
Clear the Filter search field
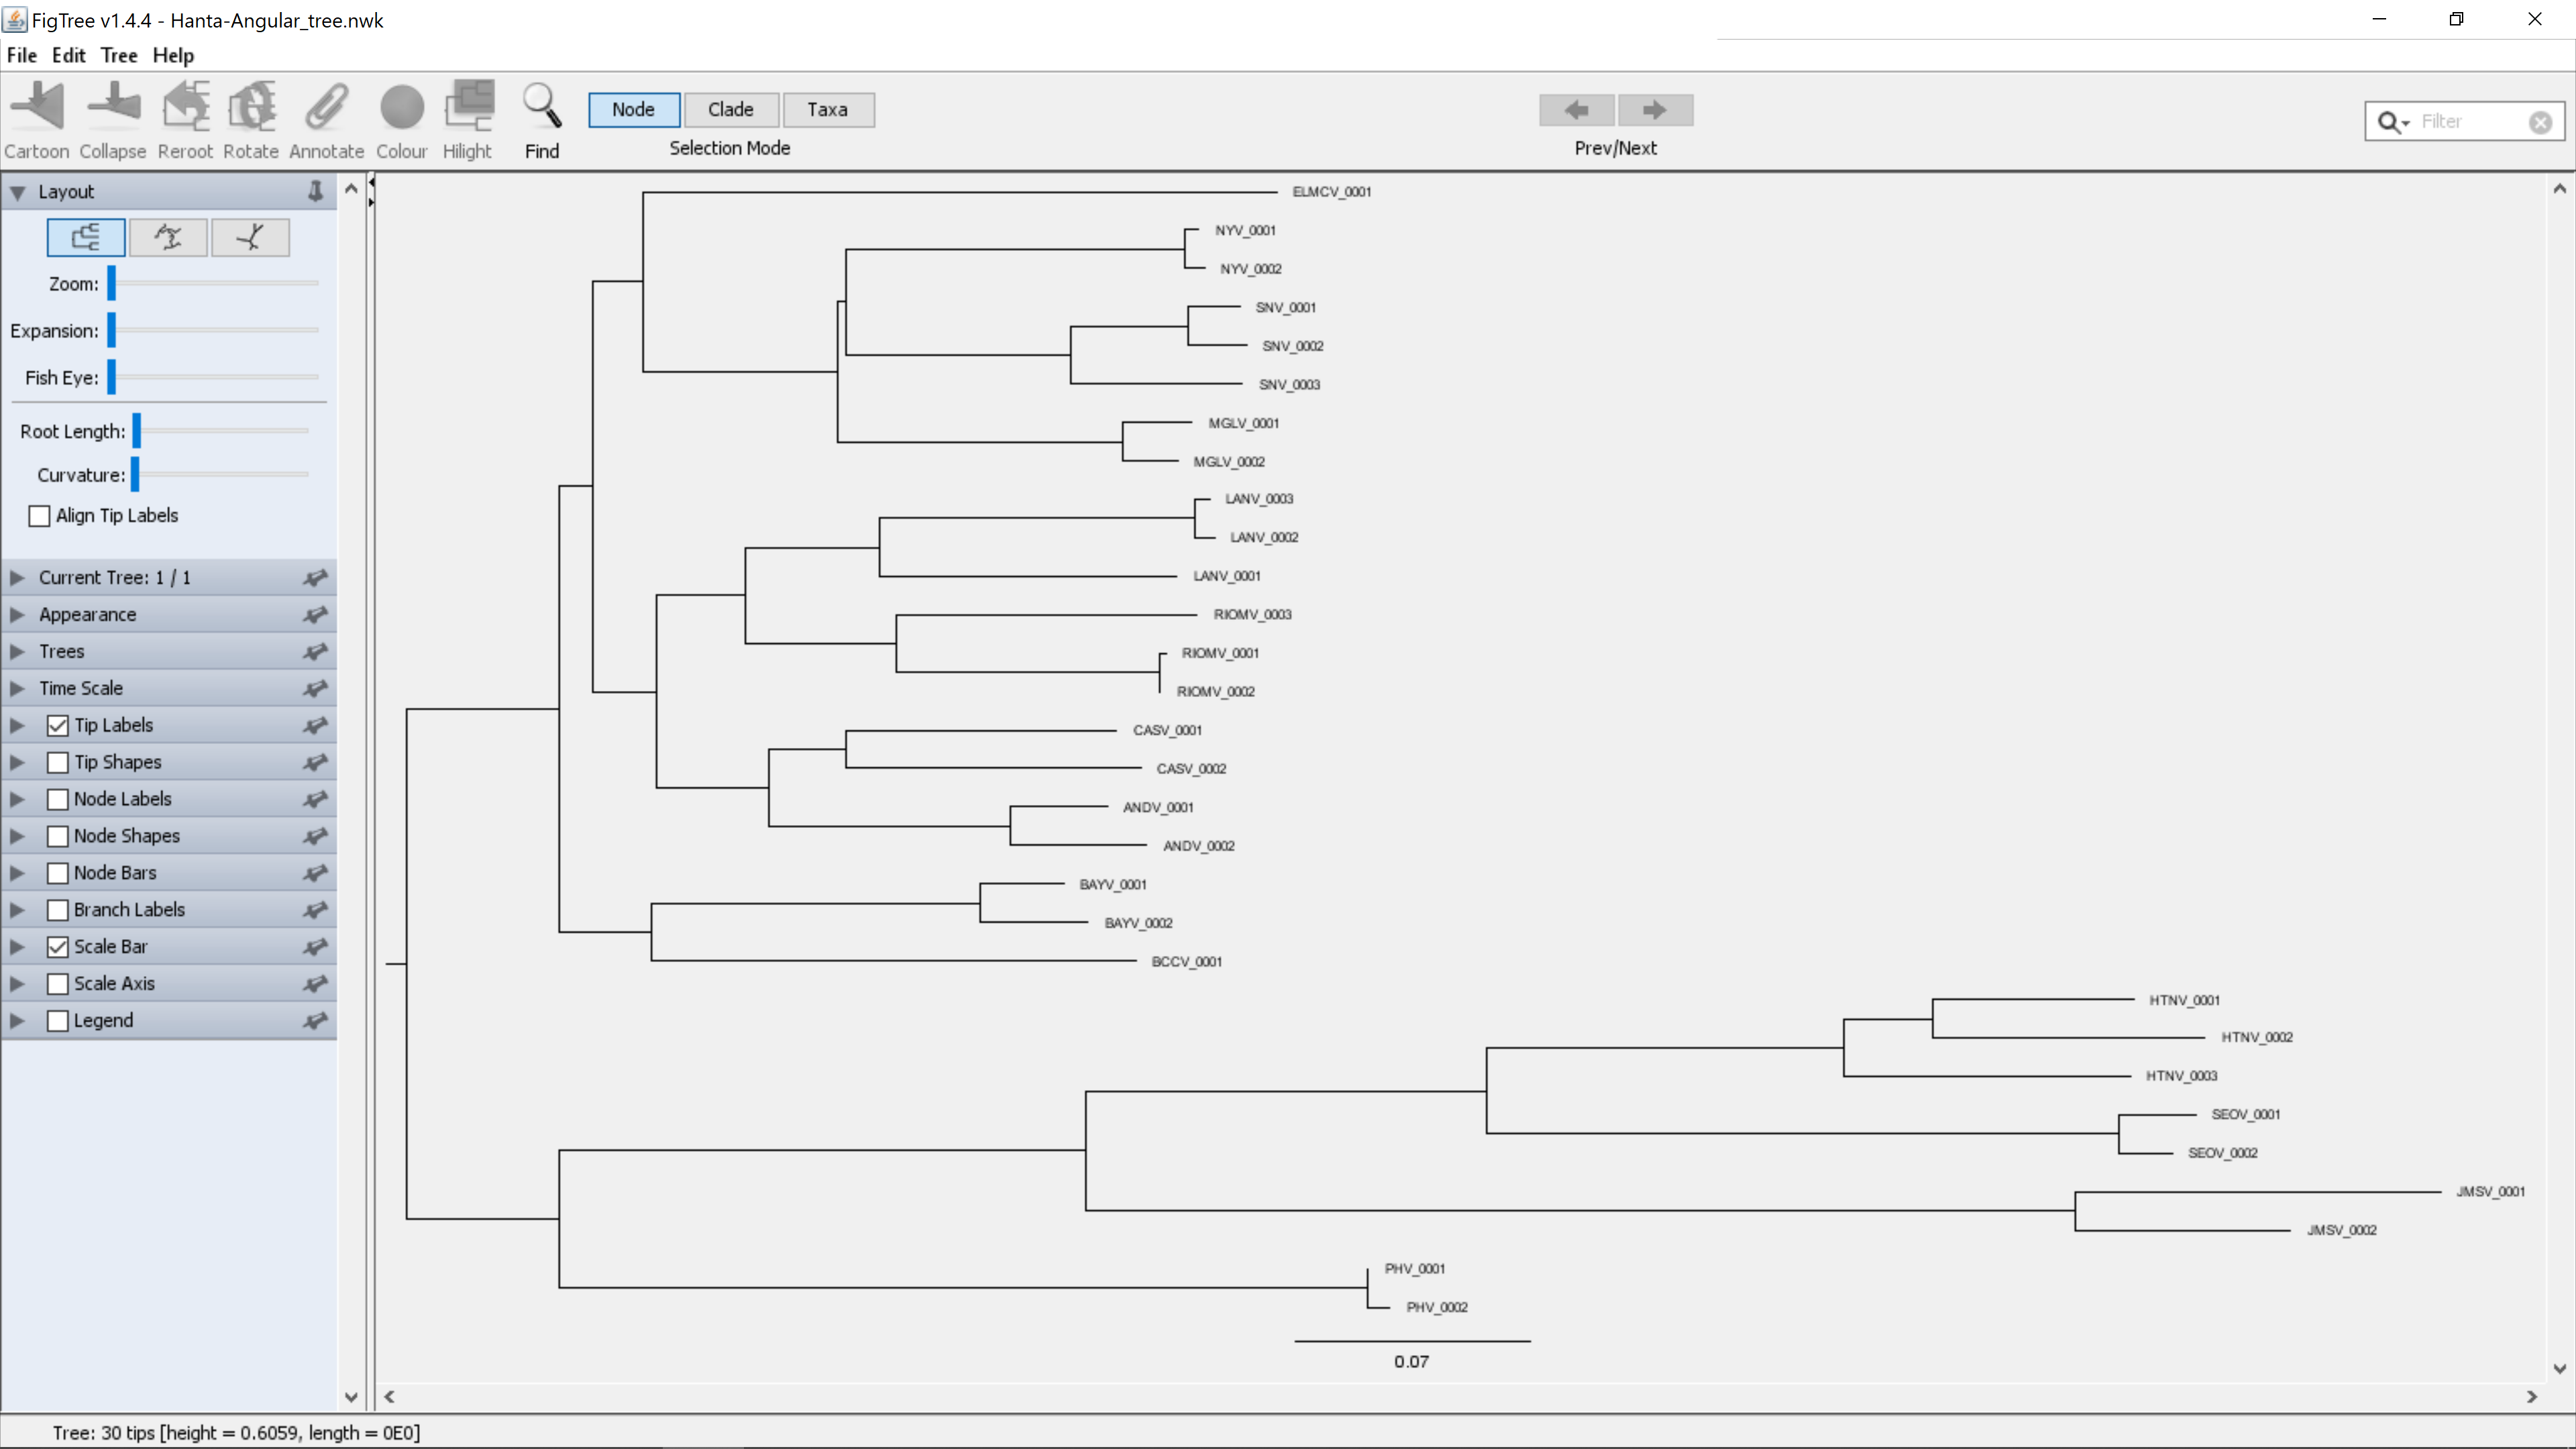(x=2541, y=121)
